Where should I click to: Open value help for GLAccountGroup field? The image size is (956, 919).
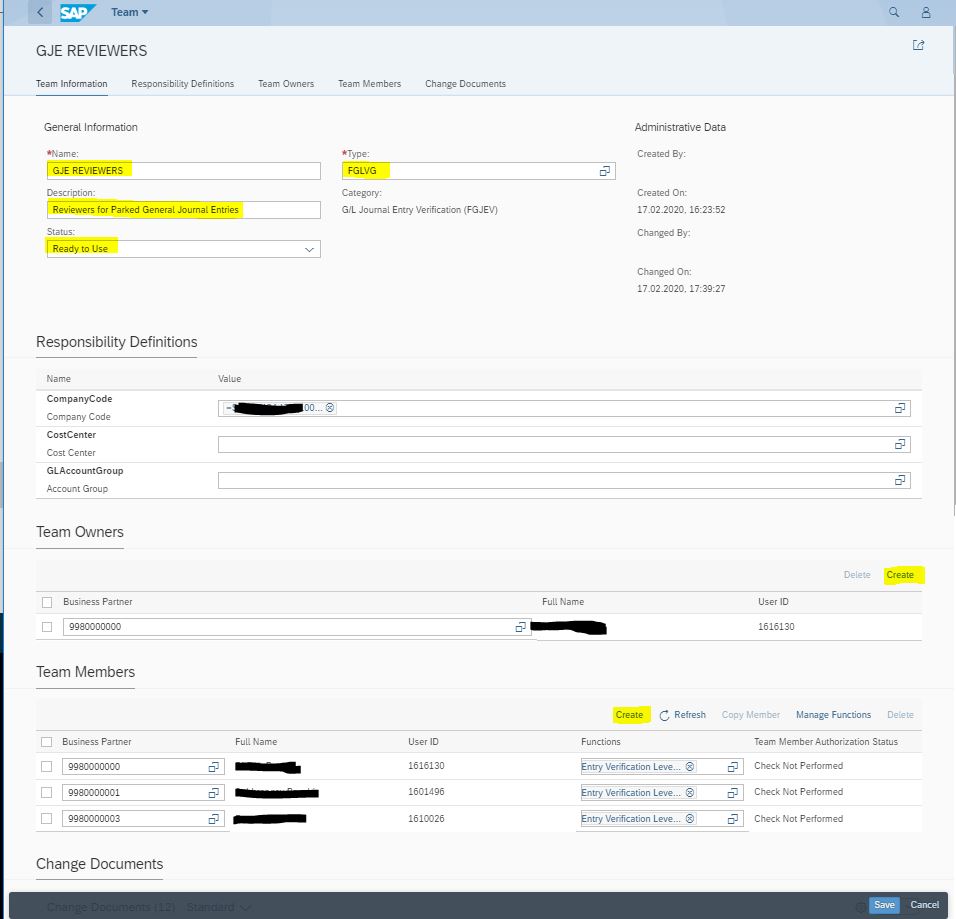899,480
